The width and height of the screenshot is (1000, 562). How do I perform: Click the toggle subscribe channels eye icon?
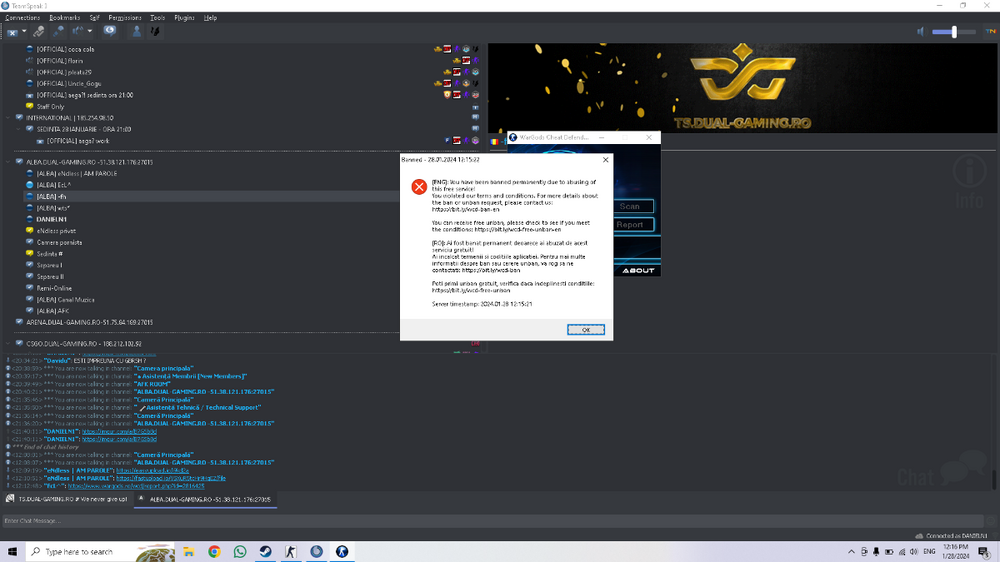click(109, 31)
